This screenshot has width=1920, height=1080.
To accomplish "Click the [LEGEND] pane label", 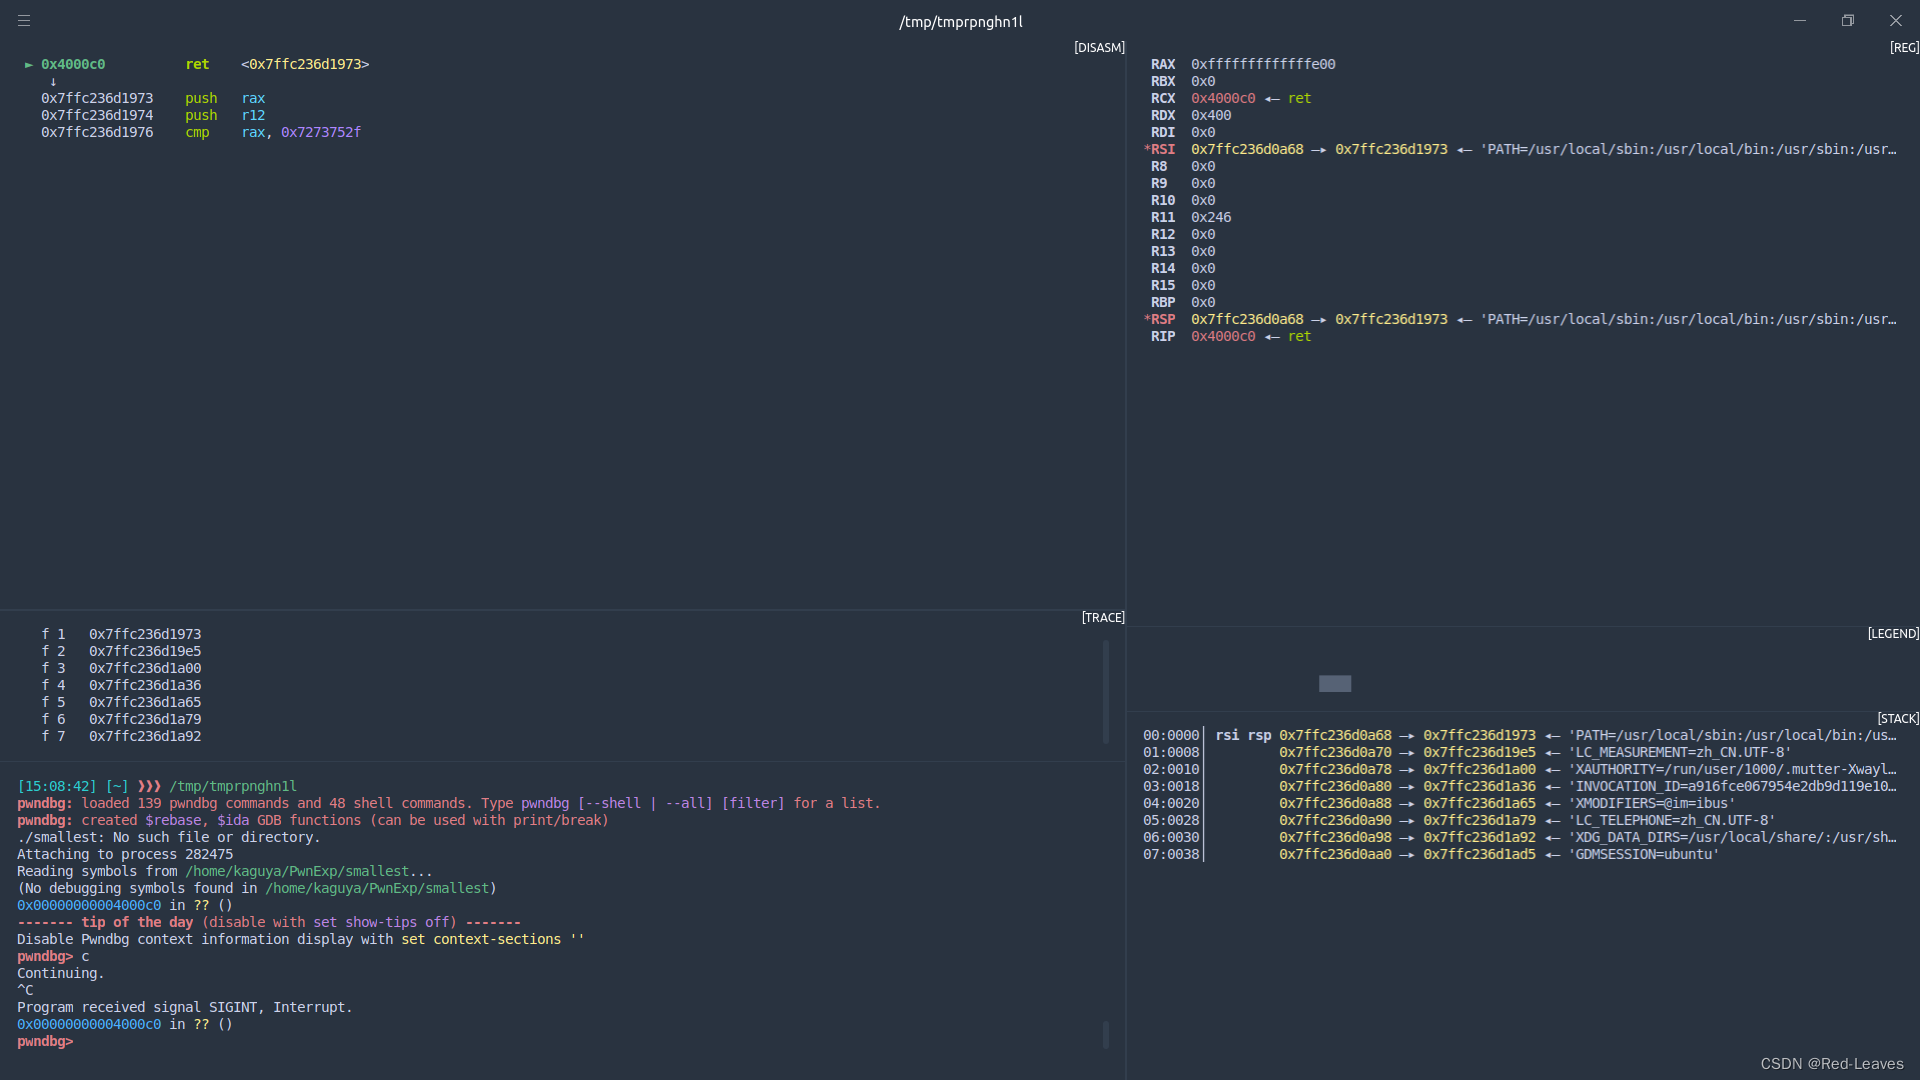I will [1893, 633].
